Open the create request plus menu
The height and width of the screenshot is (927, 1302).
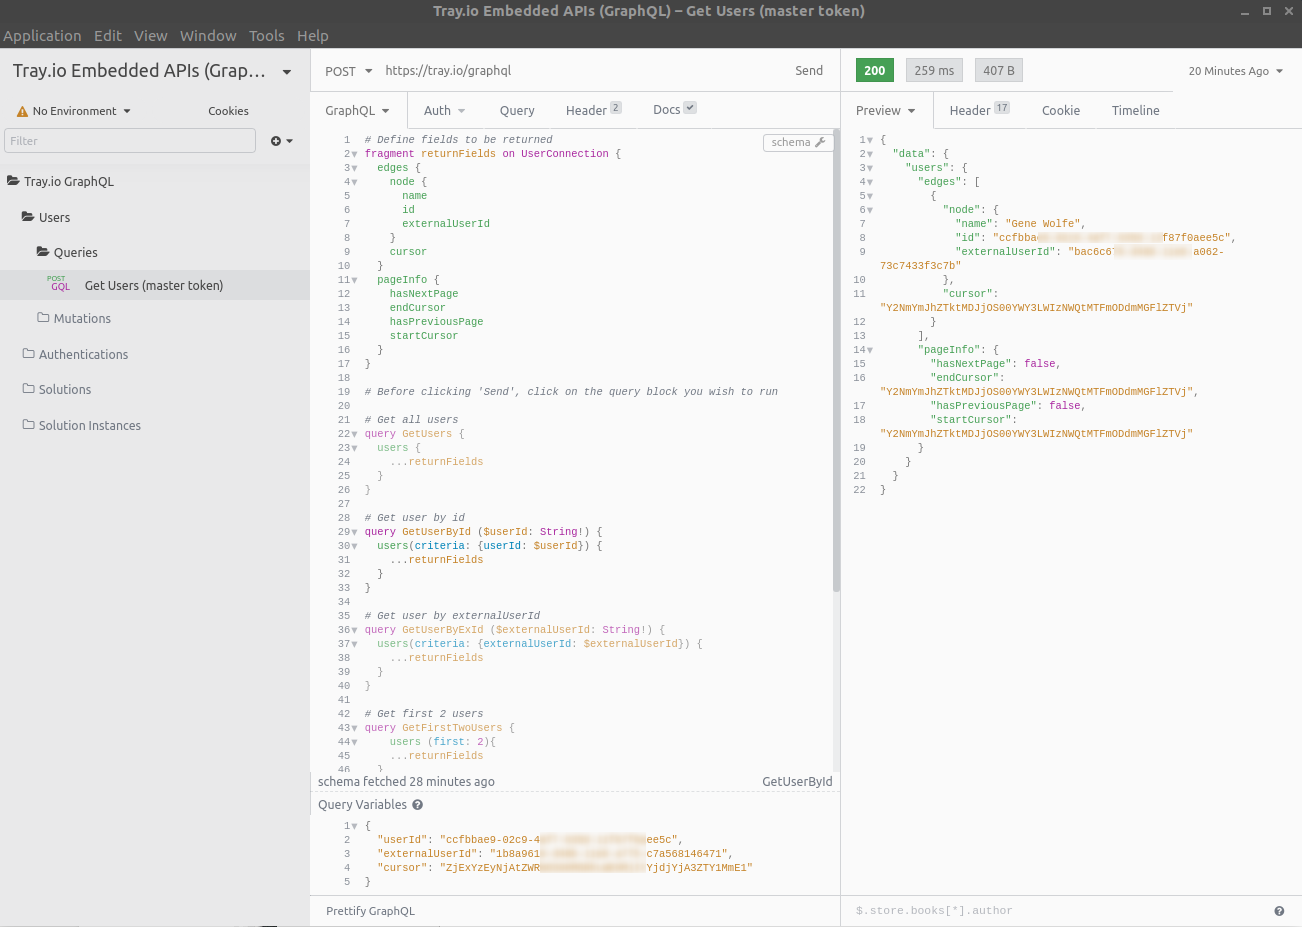click(x=281, y=141)
